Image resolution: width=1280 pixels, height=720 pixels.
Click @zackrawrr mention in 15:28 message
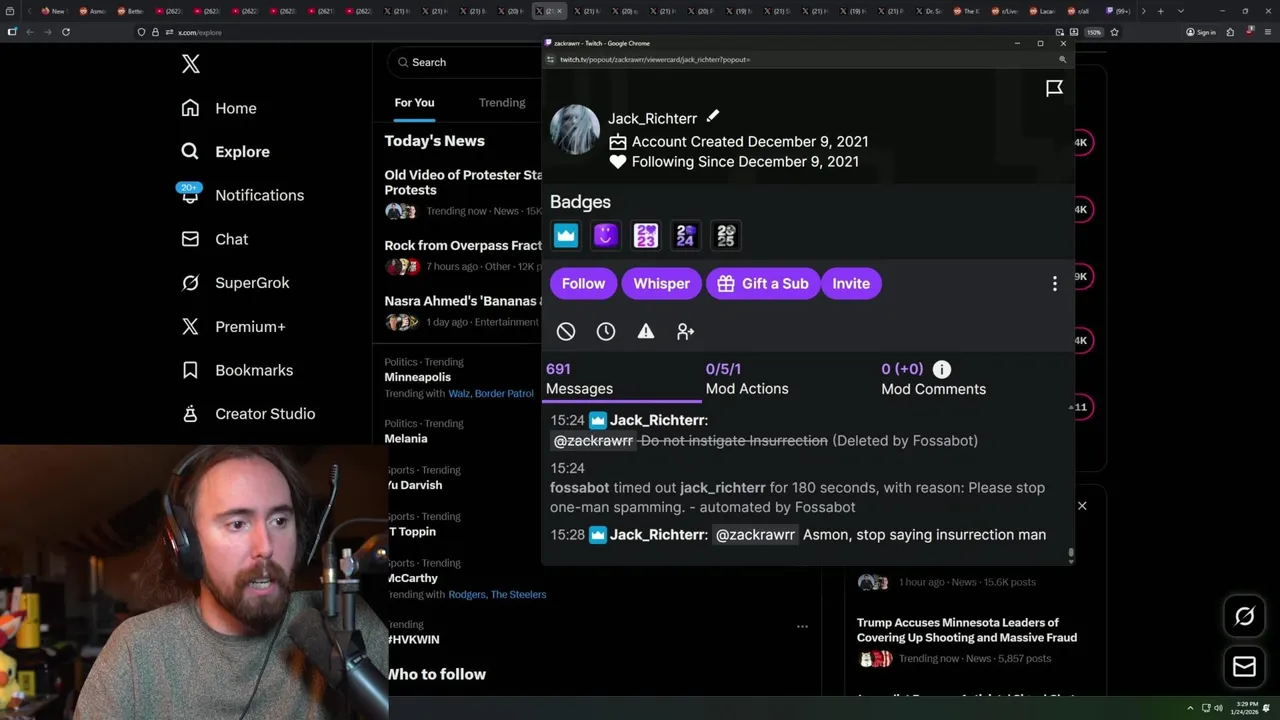(755, 535)
